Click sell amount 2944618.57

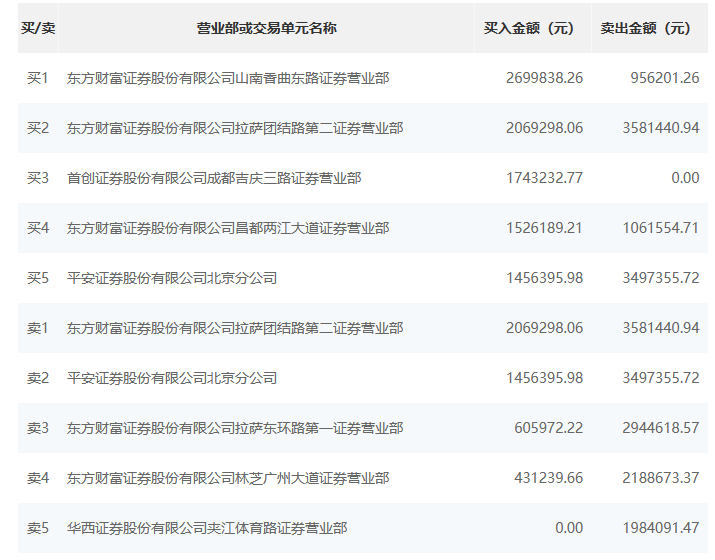pyautogui.click(x=661, y=428)
